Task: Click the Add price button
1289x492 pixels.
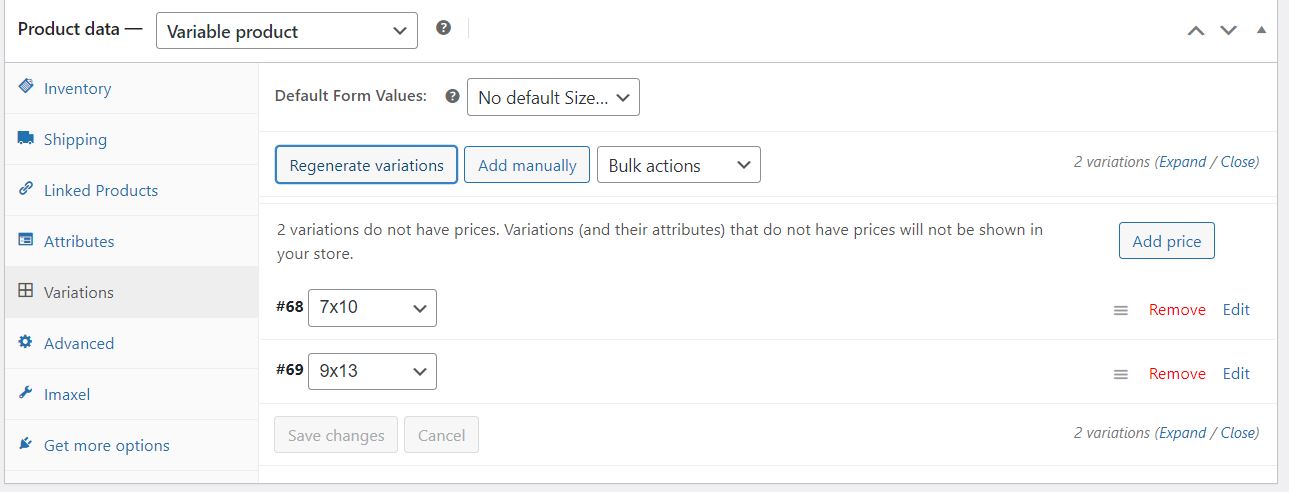Action: point(1166,241)
